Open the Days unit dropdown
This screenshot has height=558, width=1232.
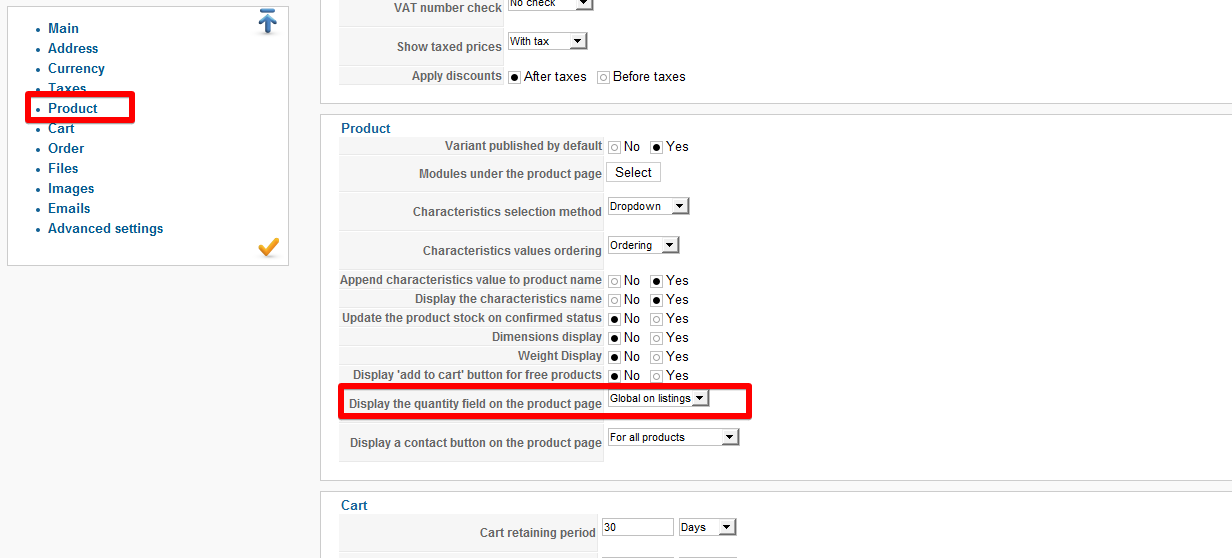coord(707,527)
